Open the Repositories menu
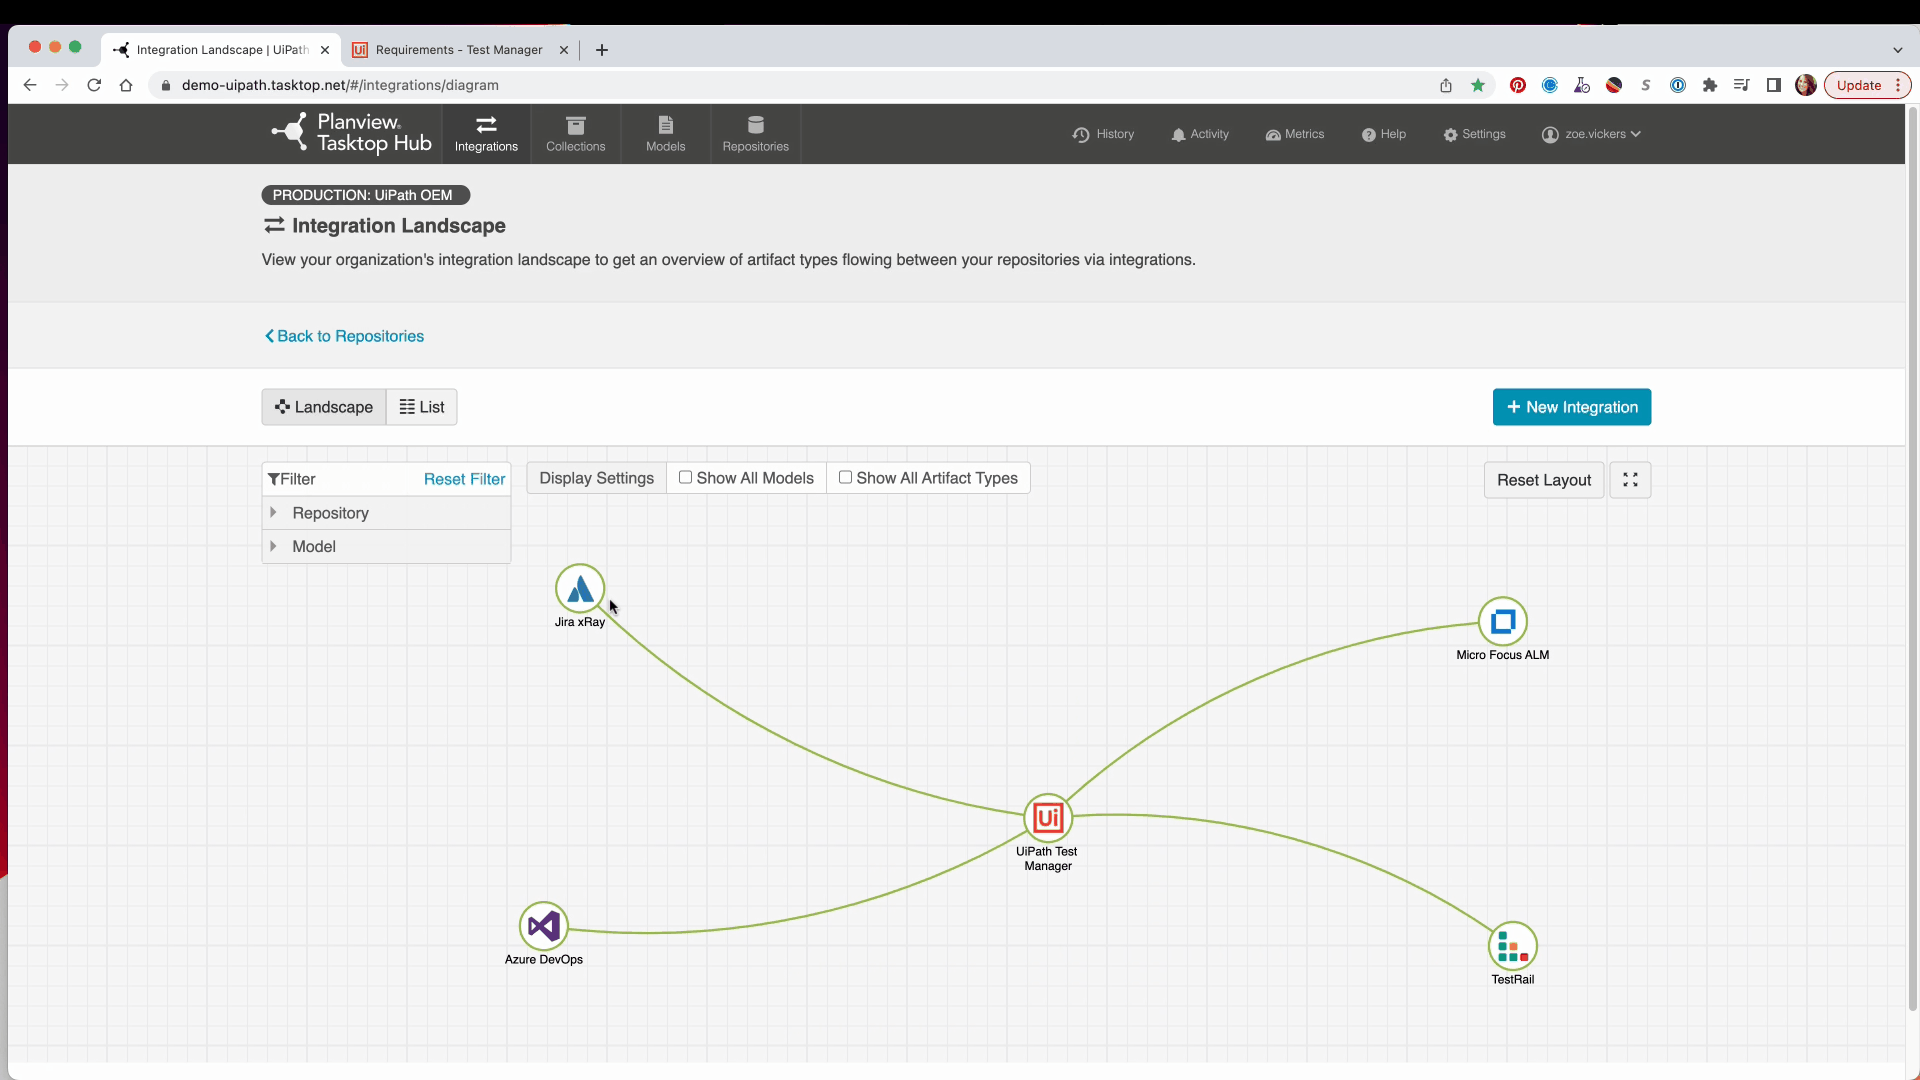 point(756,134)
